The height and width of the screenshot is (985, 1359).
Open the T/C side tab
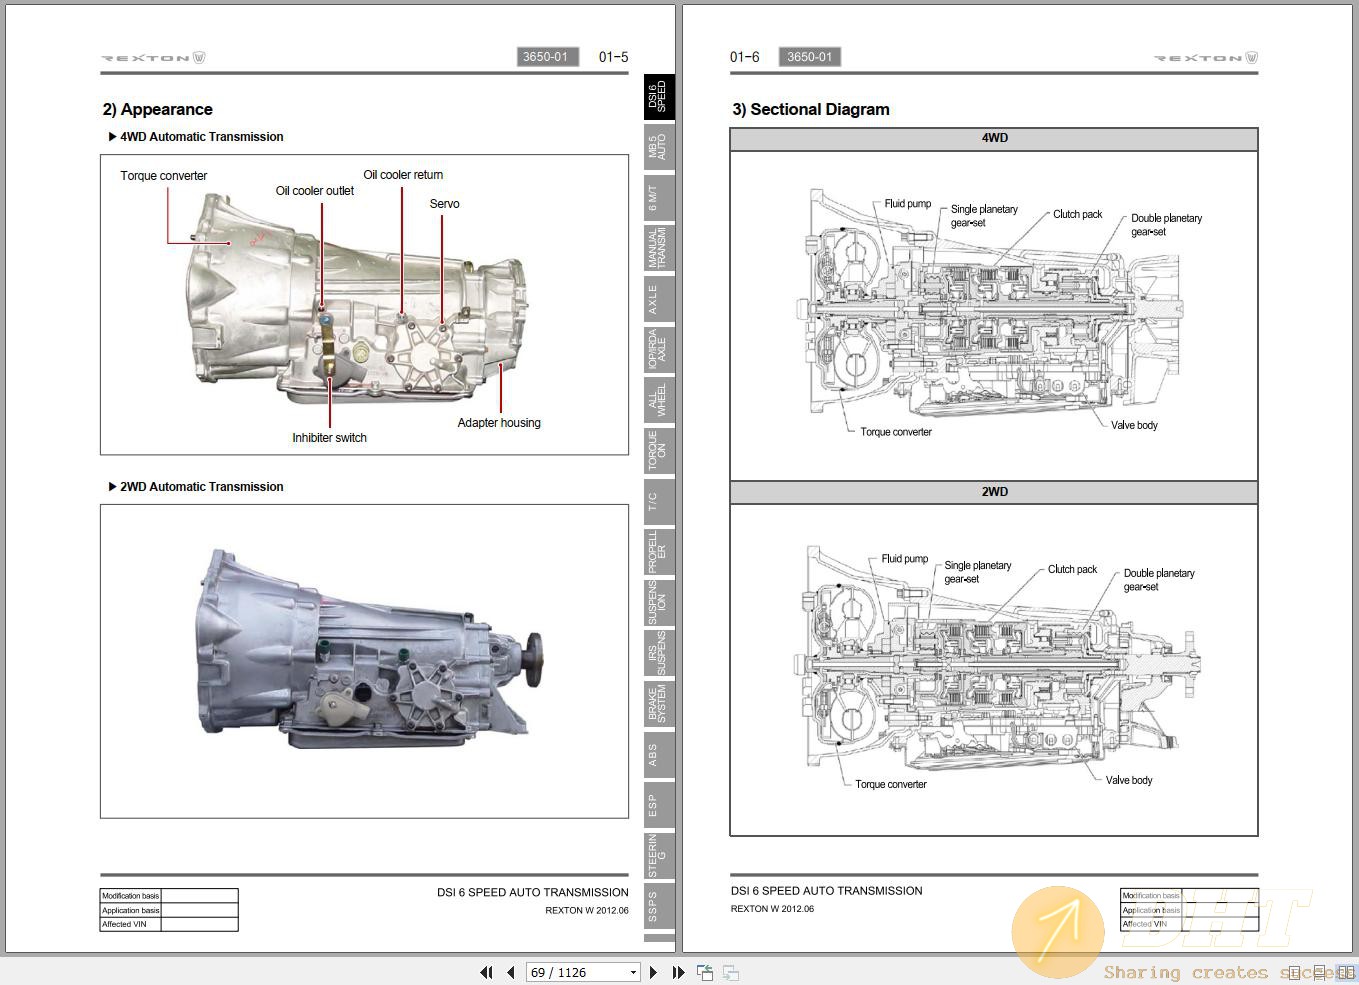(x=659, y=502)
